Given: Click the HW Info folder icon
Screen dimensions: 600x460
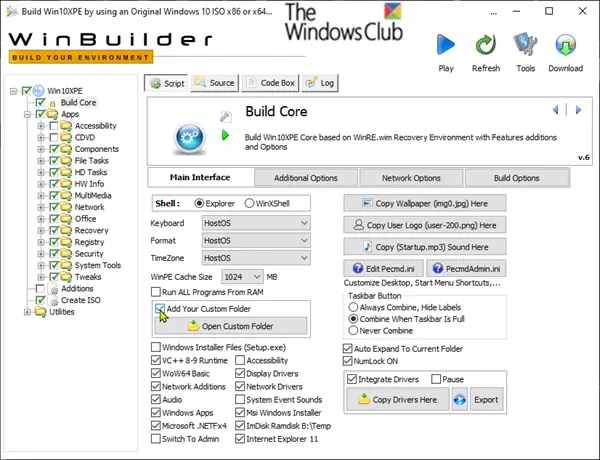Looking at the screenshot, I should tap(66, 184).
